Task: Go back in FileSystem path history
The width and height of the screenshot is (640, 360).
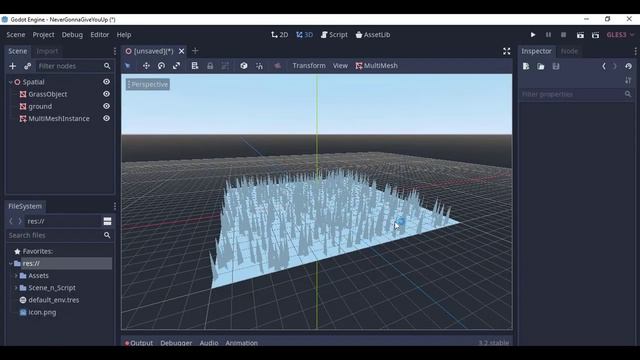Action: pos(11,221)
